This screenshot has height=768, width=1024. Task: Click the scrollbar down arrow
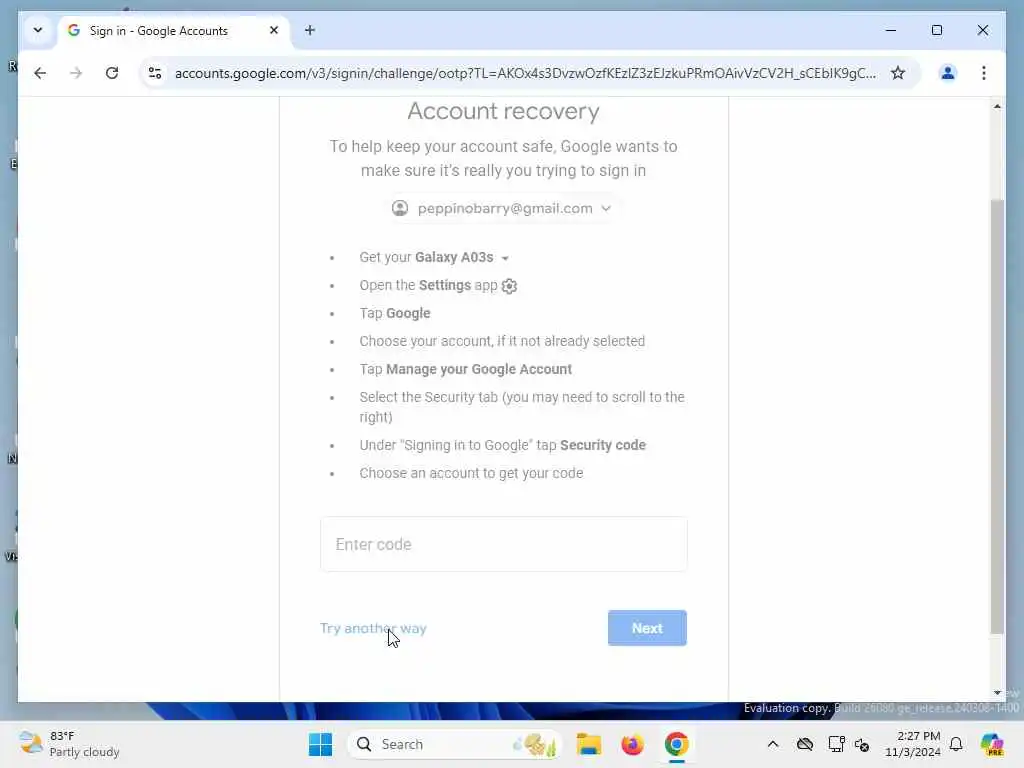(997, 693)
